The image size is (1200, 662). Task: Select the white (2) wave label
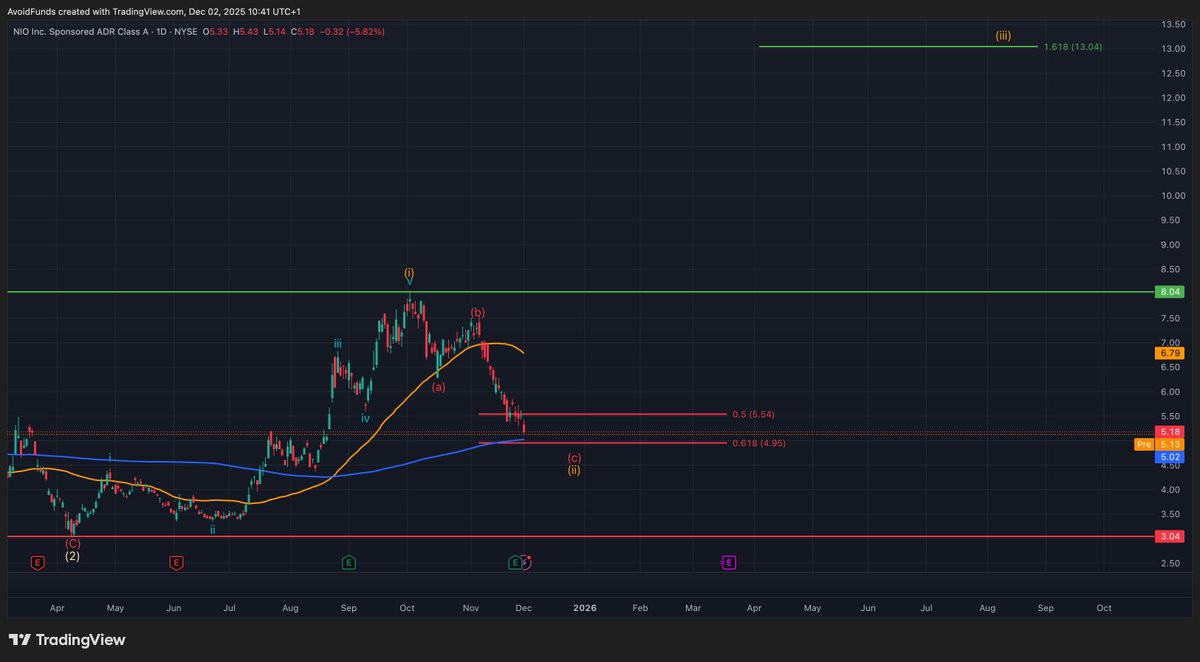click(72, 556)
